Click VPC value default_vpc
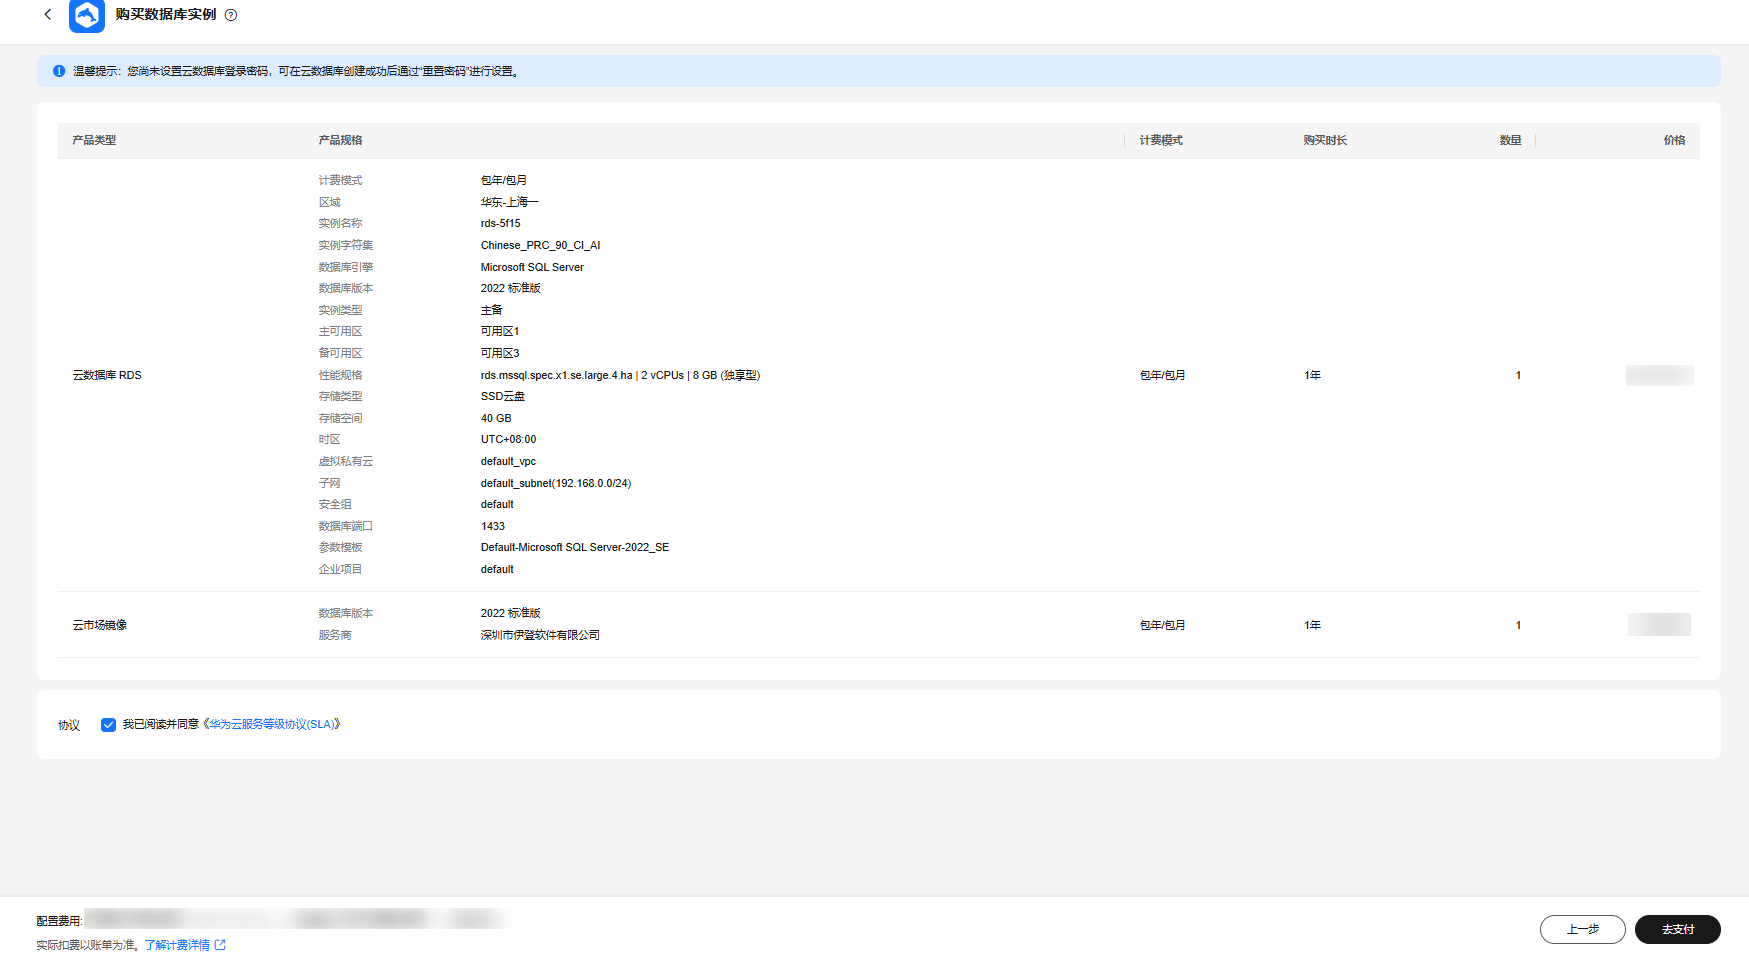This screenshot has width=1749, height=953. [x=508, y=461]
